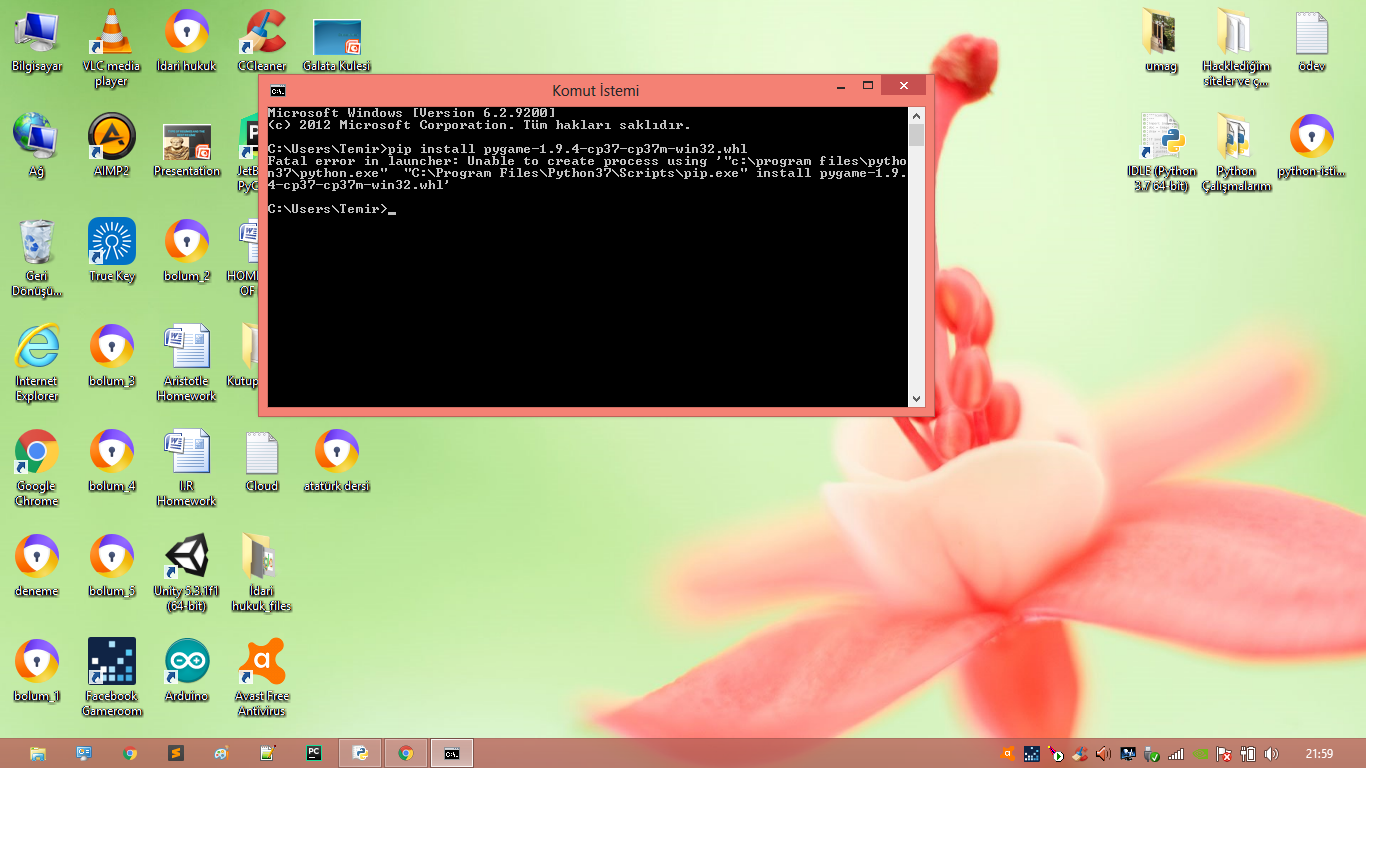1388x846 pixels.
Task: Launch the Arduino IDE shortcut
Action: (186, 670)
